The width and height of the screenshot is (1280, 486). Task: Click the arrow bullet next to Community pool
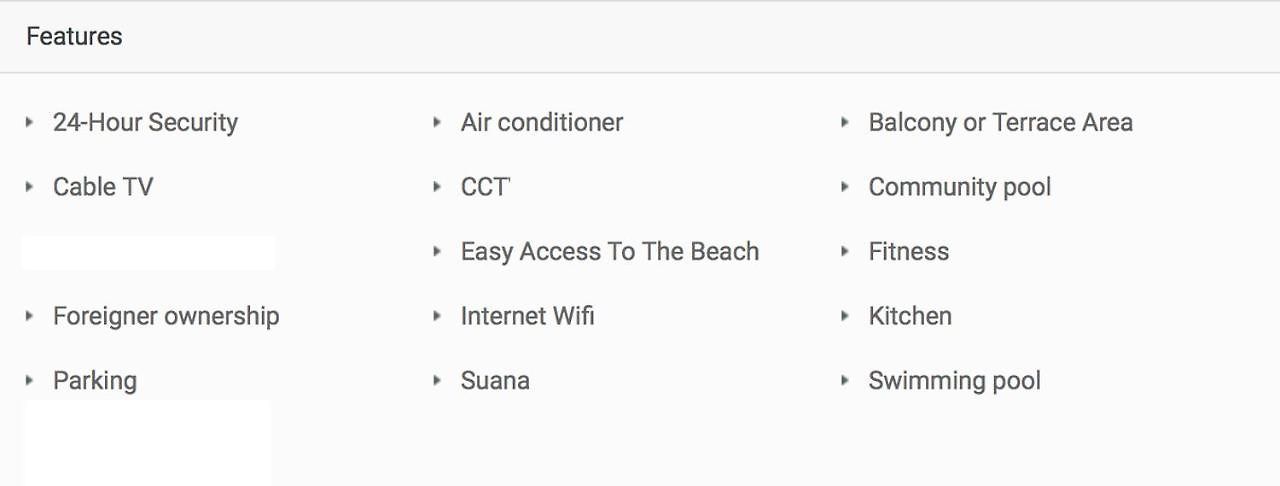tap(845, 187)
